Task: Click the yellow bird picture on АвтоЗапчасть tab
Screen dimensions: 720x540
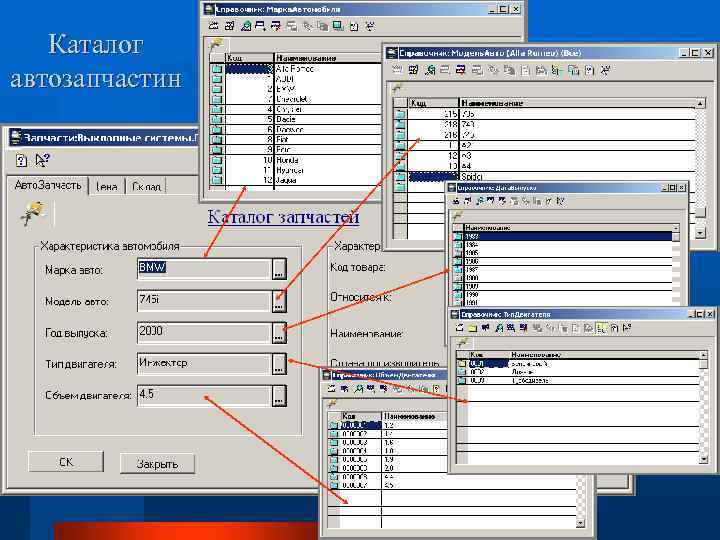Action: [x=33, y=213]
